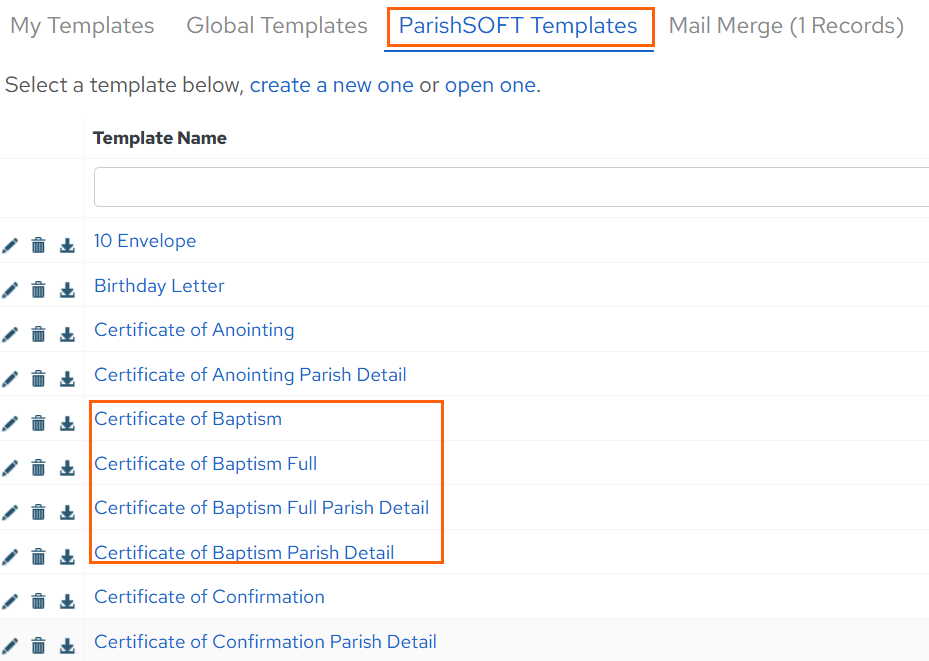Open Certificate of Anointing template link
Image resolution: width=929 pixels, height=661 pixels.
point(194,330)
